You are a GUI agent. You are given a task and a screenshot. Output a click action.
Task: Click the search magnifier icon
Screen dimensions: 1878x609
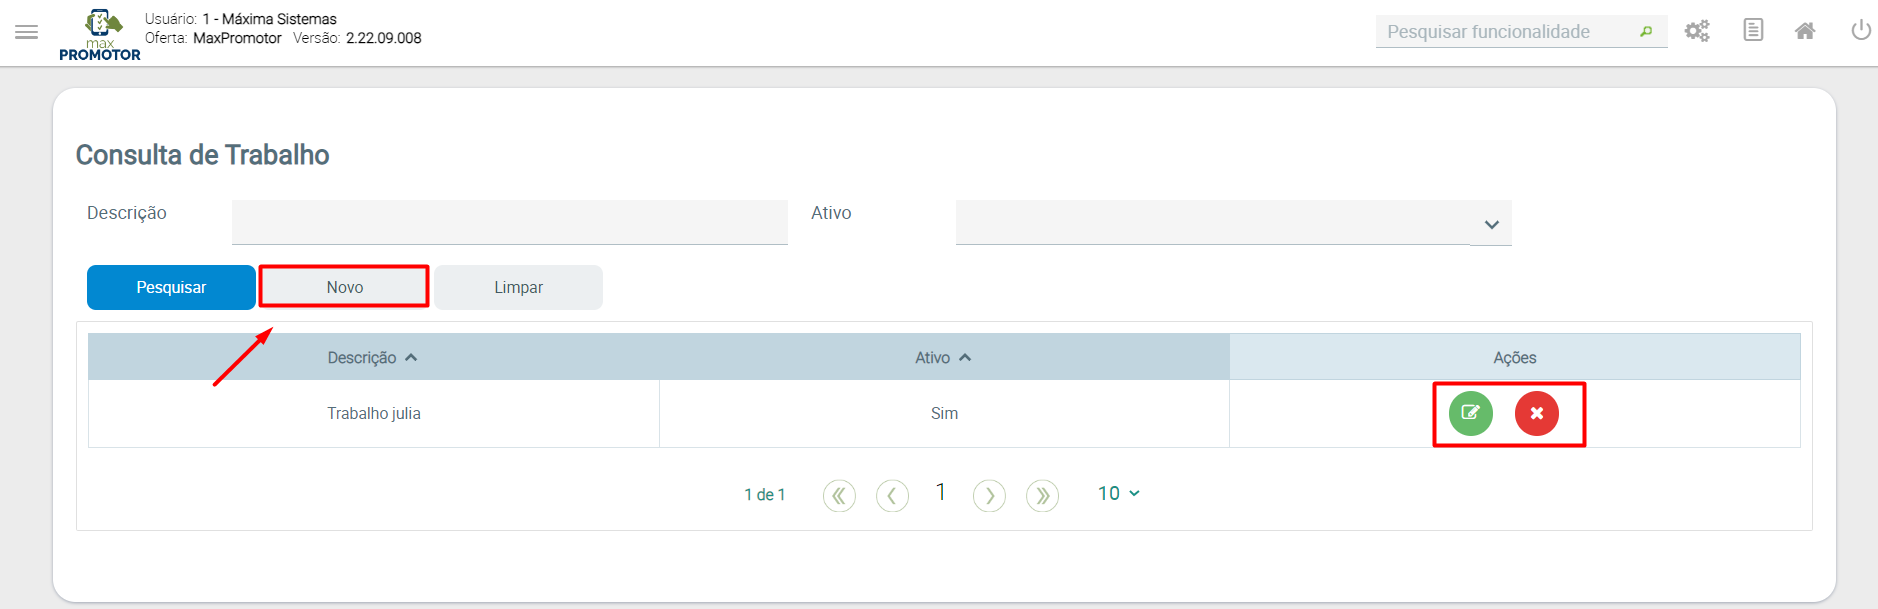(1646, 32)
